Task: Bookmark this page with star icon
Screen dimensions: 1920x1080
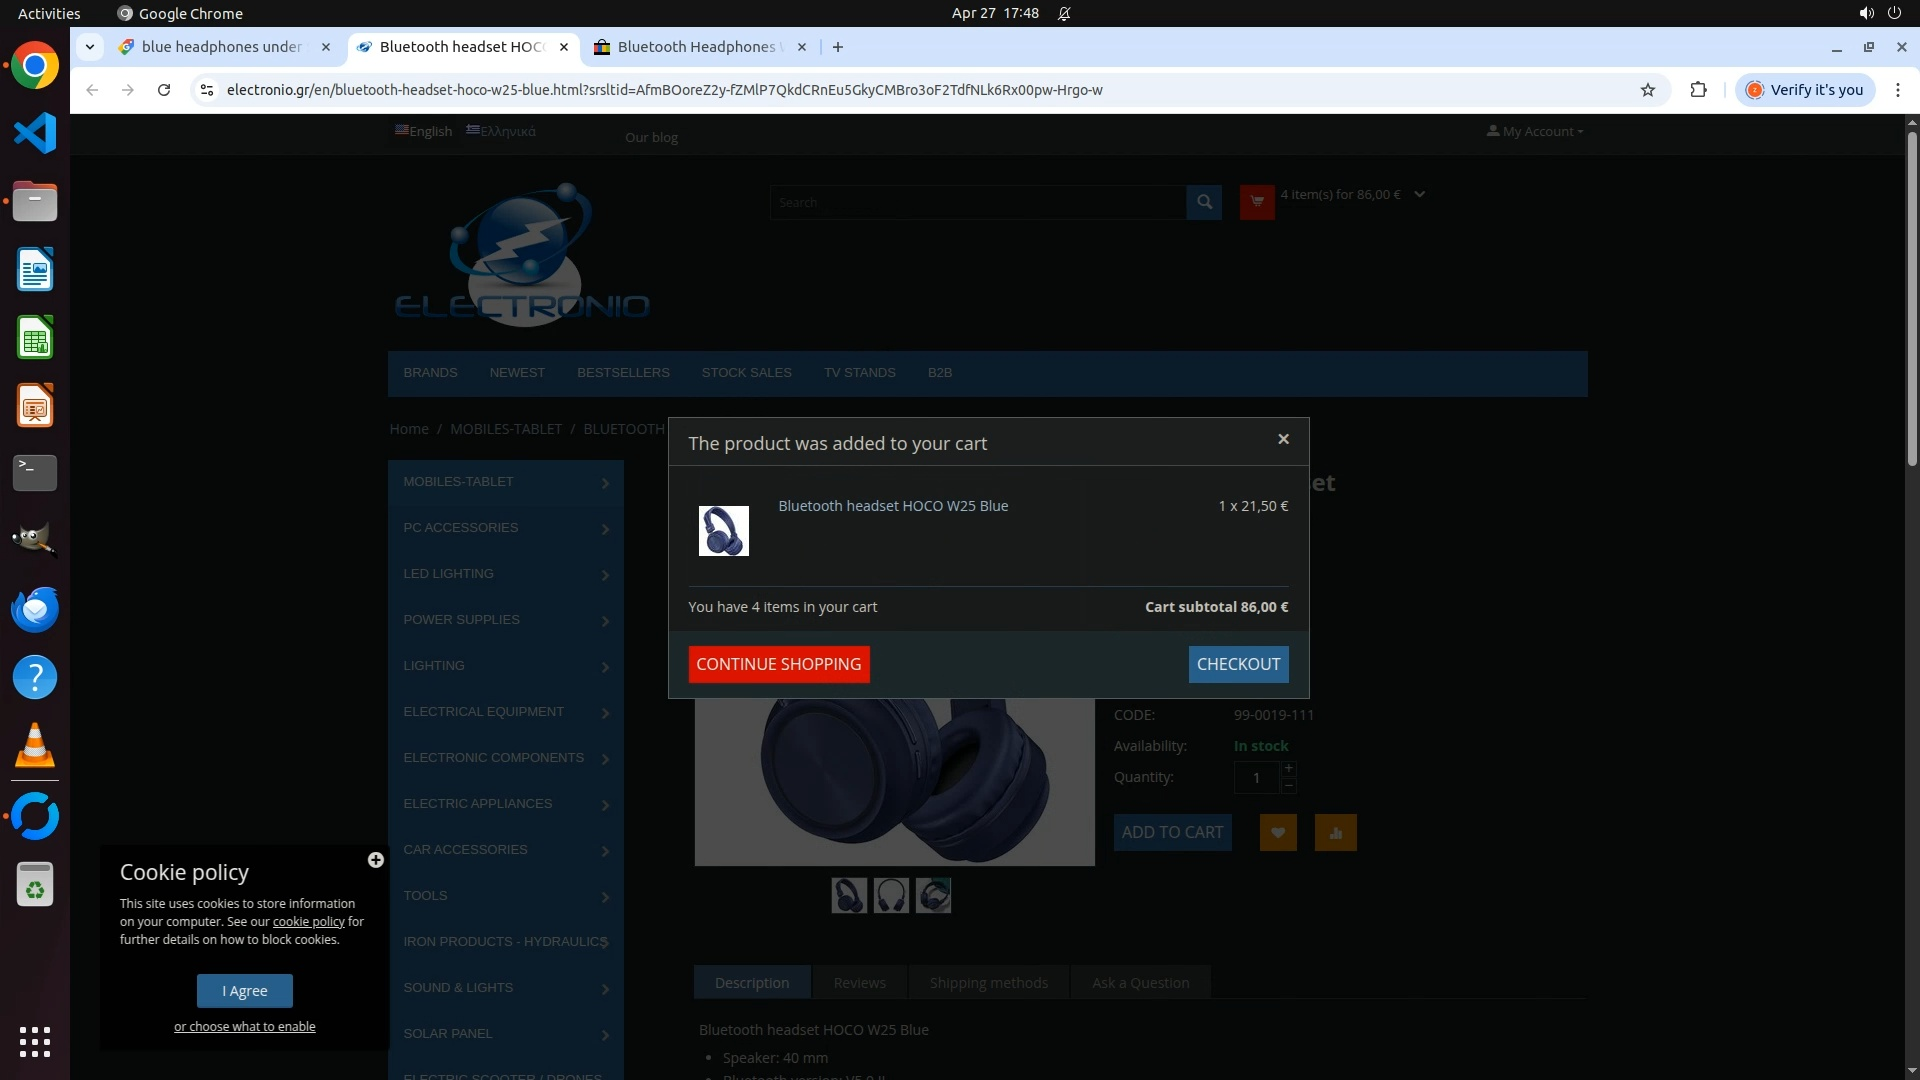Action: [x=1648, y=90]
